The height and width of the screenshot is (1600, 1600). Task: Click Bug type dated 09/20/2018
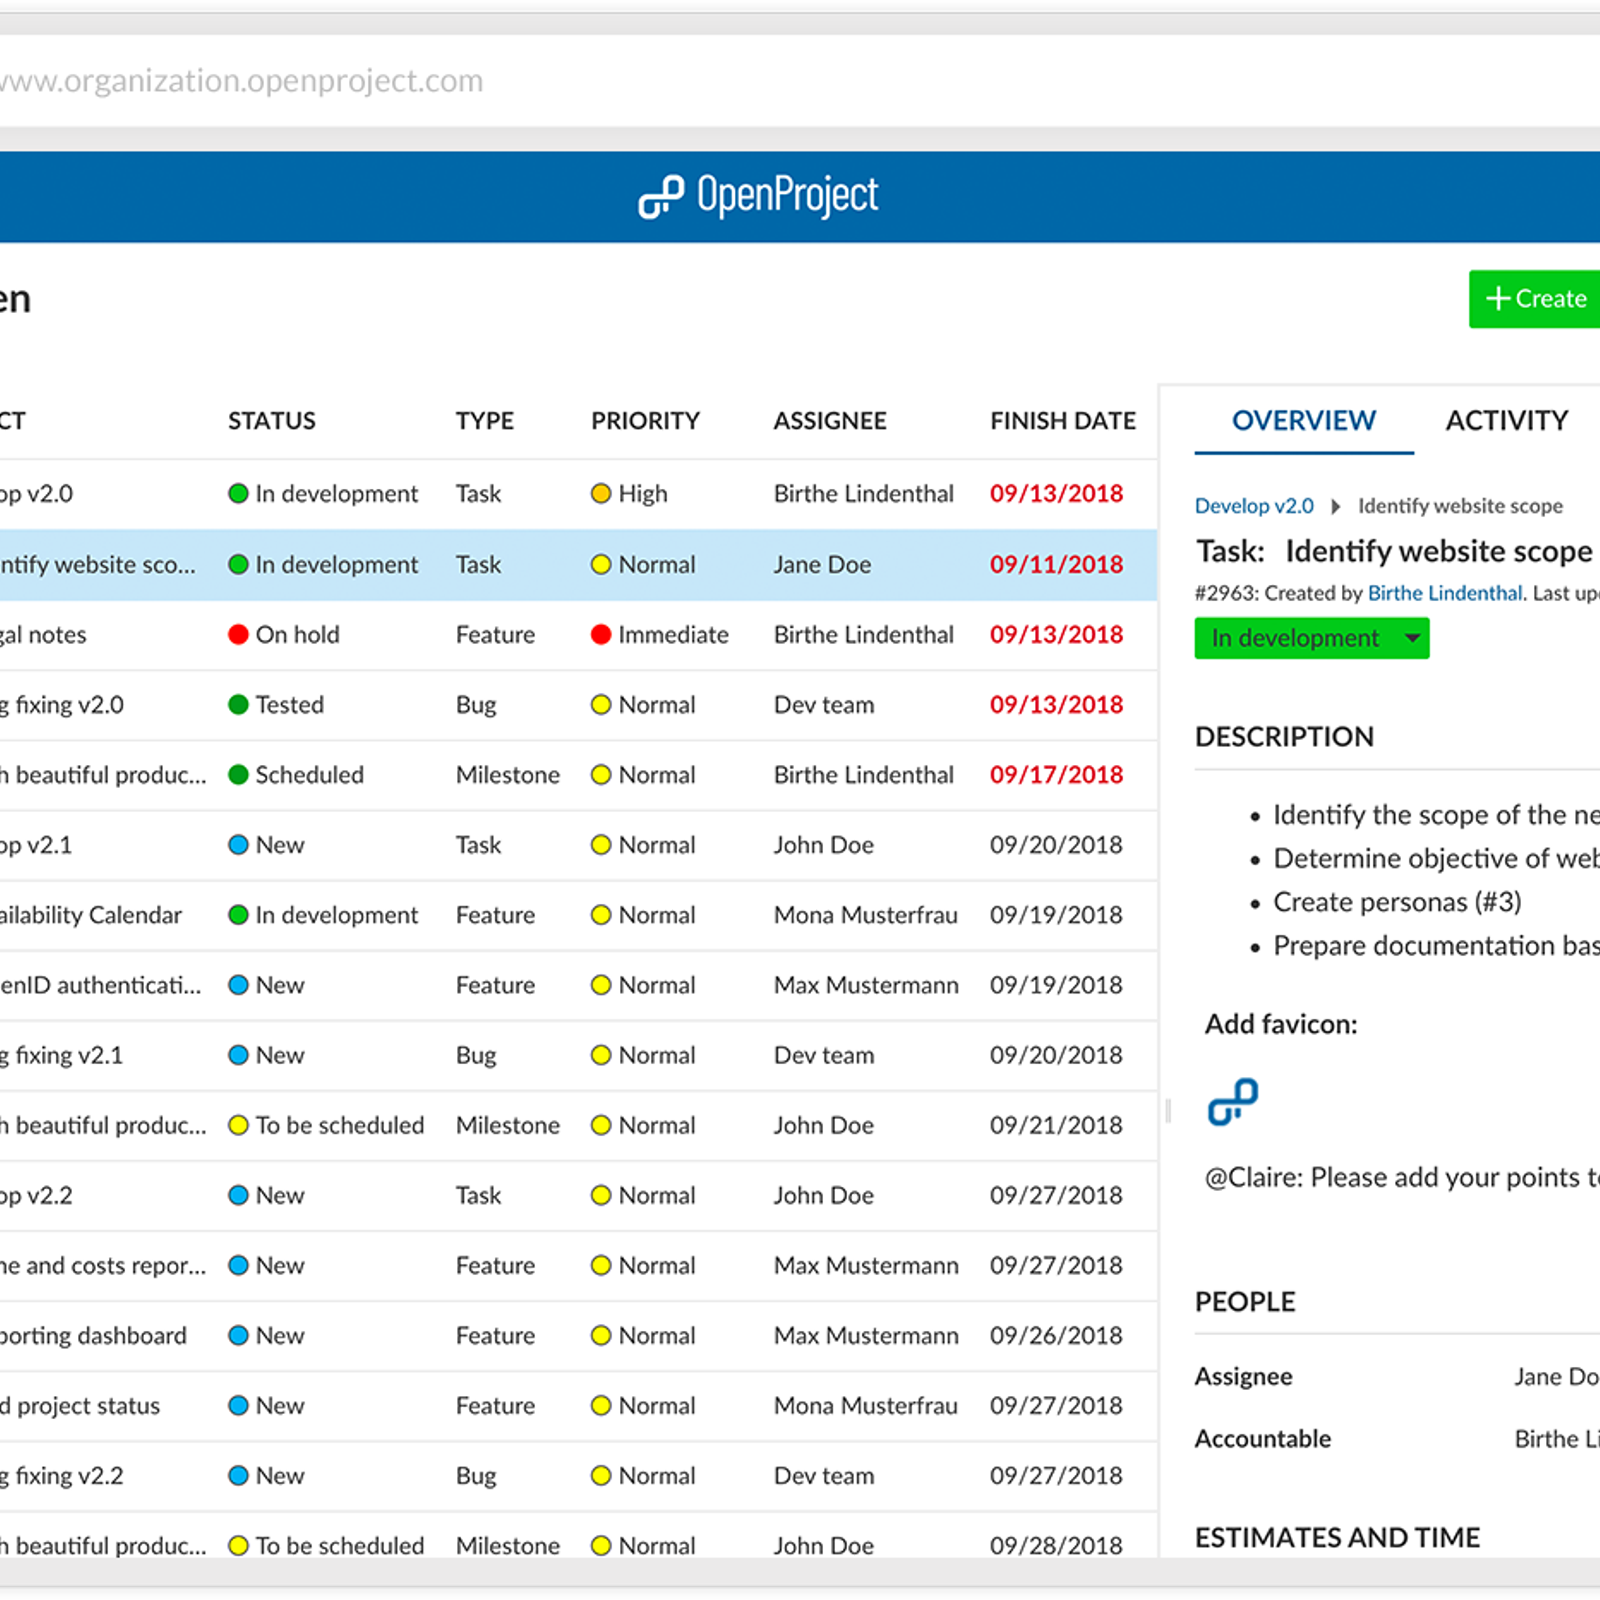click(x=476, y=1055)
